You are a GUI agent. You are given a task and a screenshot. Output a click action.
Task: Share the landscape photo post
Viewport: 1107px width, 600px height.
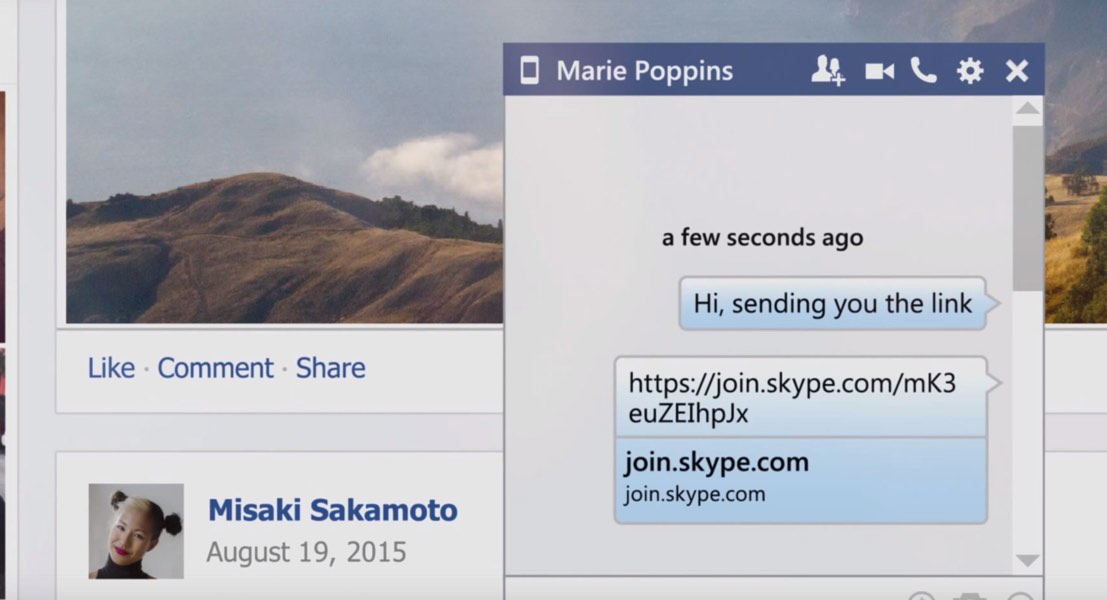tap(330, 368)
